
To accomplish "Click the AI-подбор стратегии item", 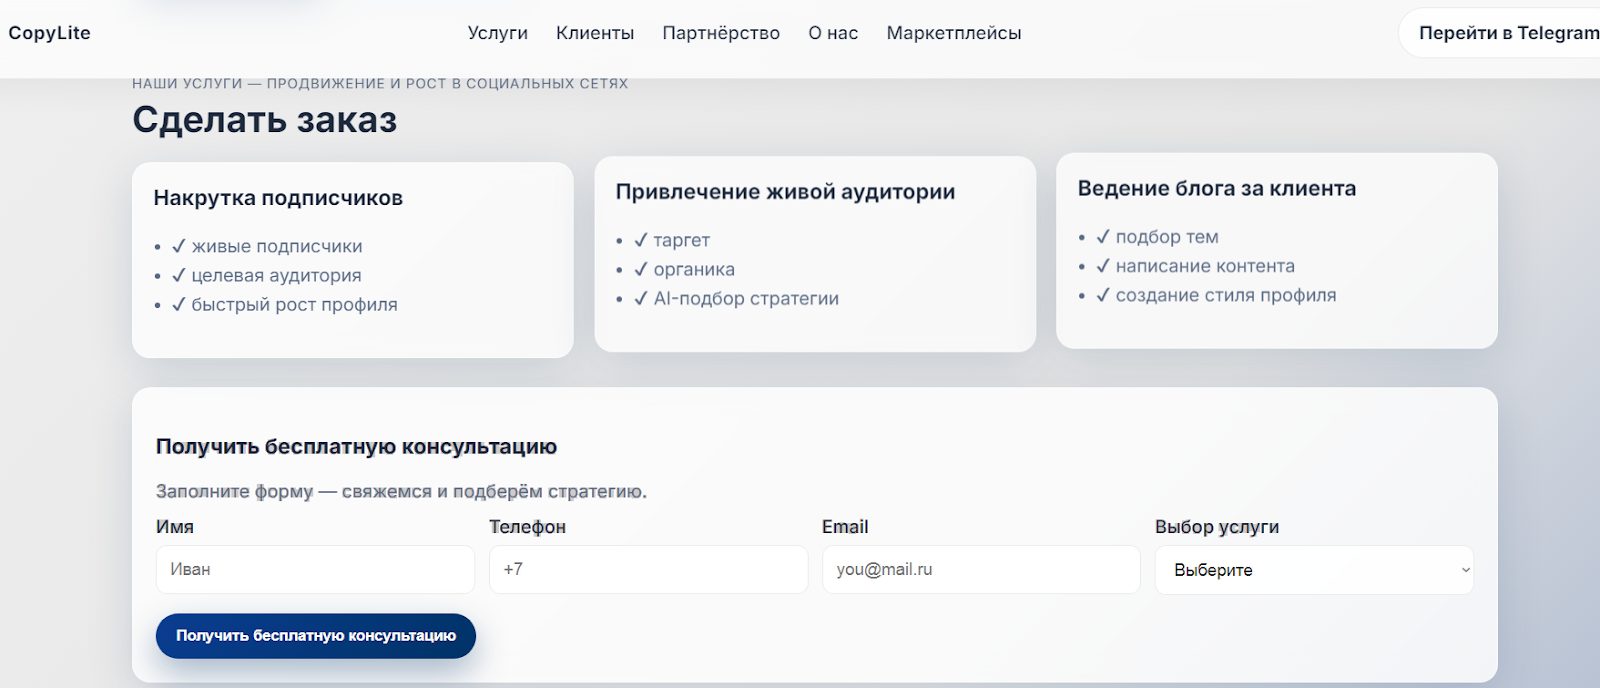I will pos(736,298).
